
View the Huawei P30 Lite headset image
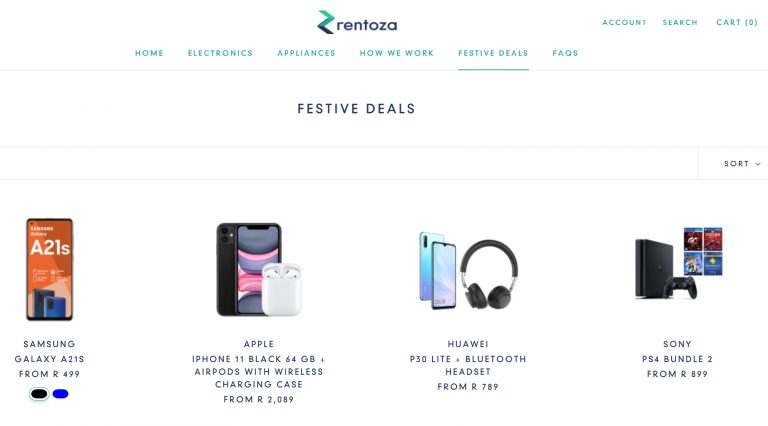[x=468, y=270]
